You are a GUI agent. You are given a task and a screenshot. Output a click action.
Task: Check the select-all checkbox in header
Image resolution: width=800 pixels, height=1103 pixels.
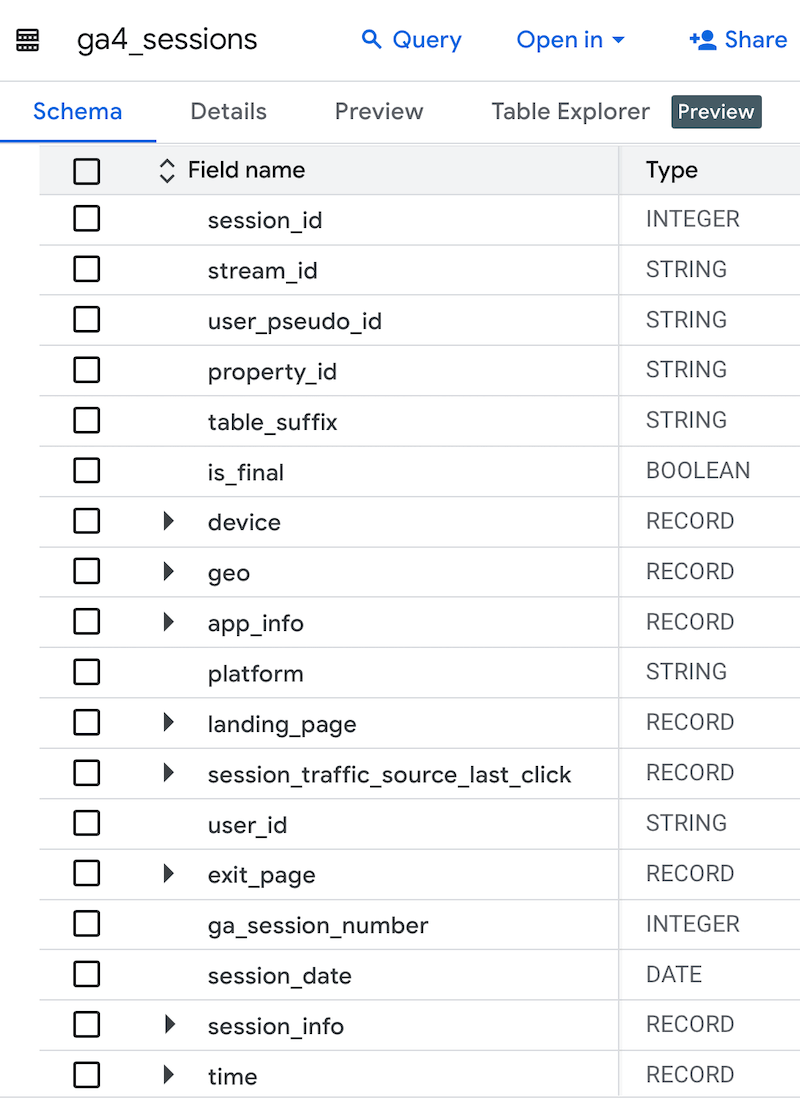tap(86, 170)
